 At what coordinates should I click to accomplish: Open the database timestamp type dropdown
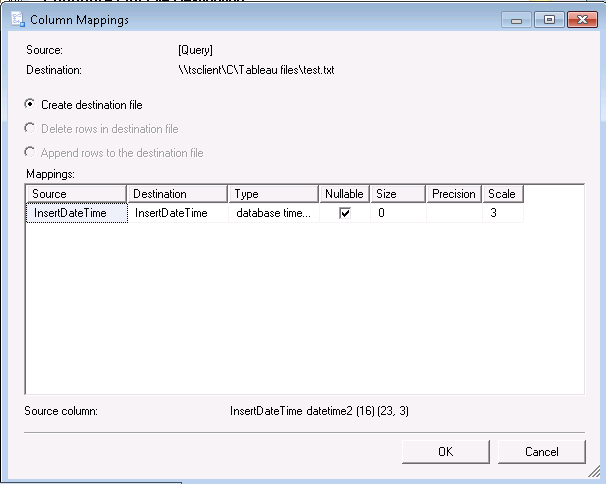(x=273, y=213)
